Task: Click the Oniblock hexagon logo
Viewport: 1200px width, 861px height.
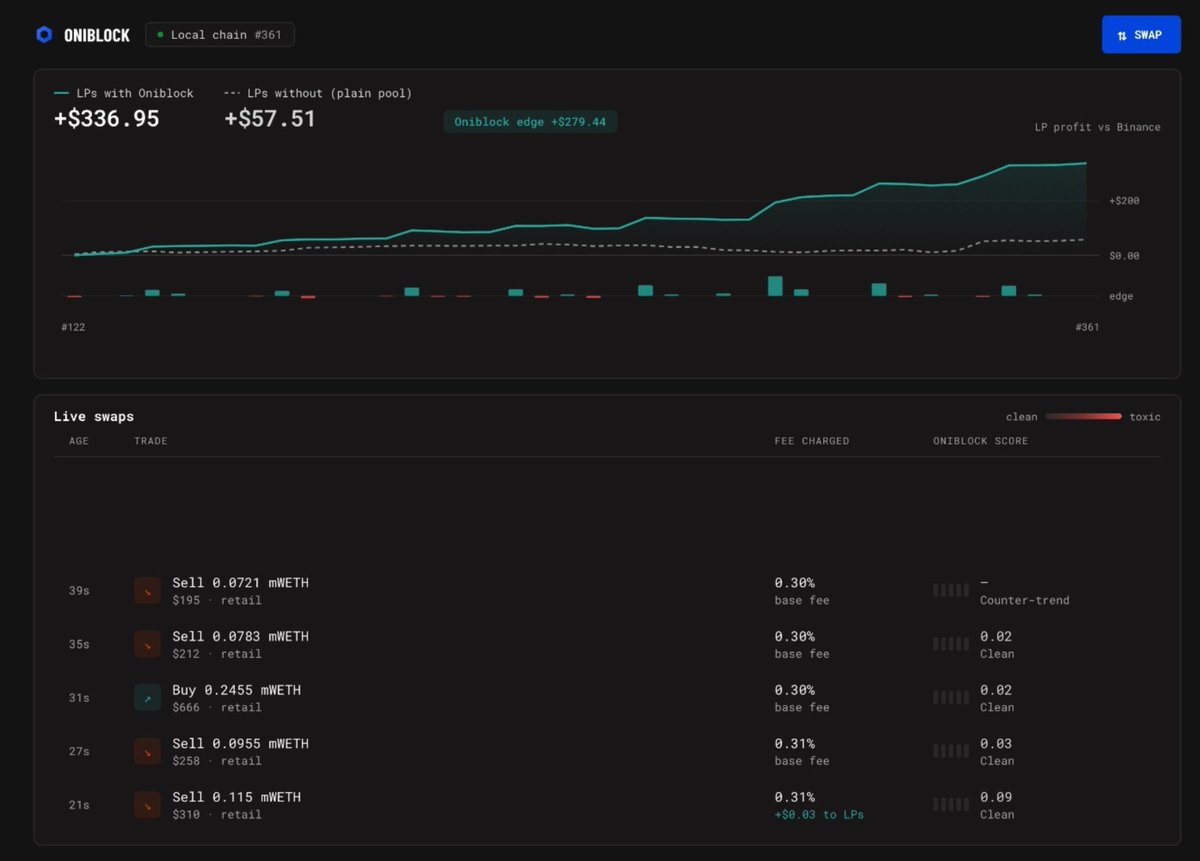Action: 44,35
